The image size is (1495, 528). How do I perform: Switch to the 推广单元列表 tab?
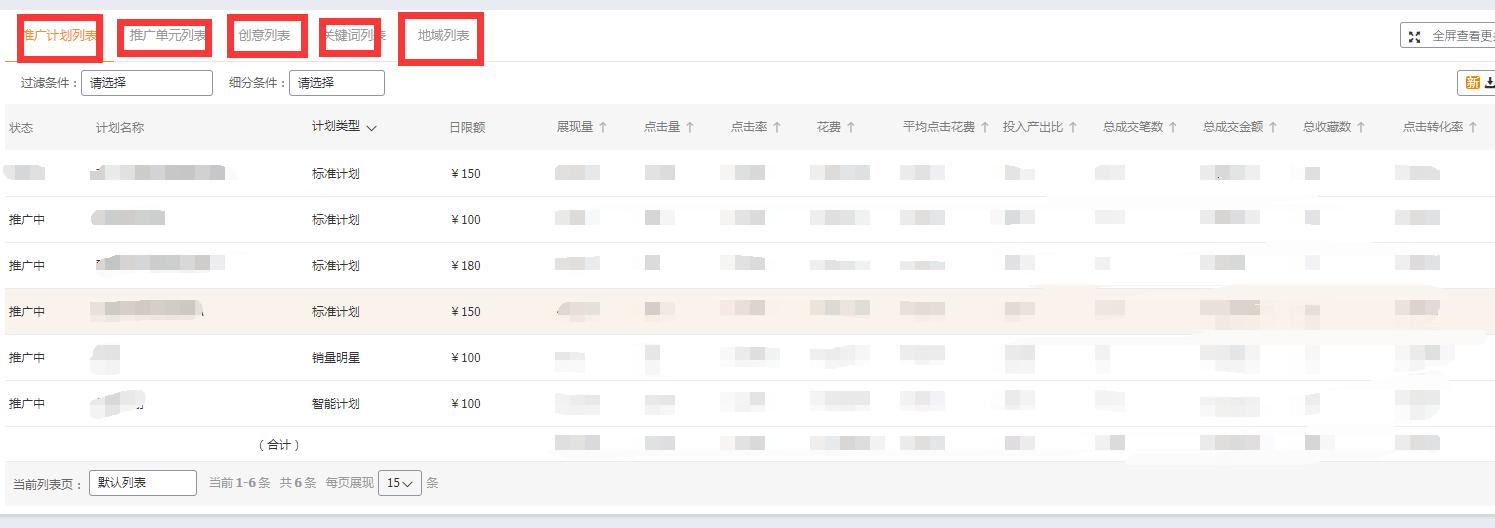(x=167, y=36)
